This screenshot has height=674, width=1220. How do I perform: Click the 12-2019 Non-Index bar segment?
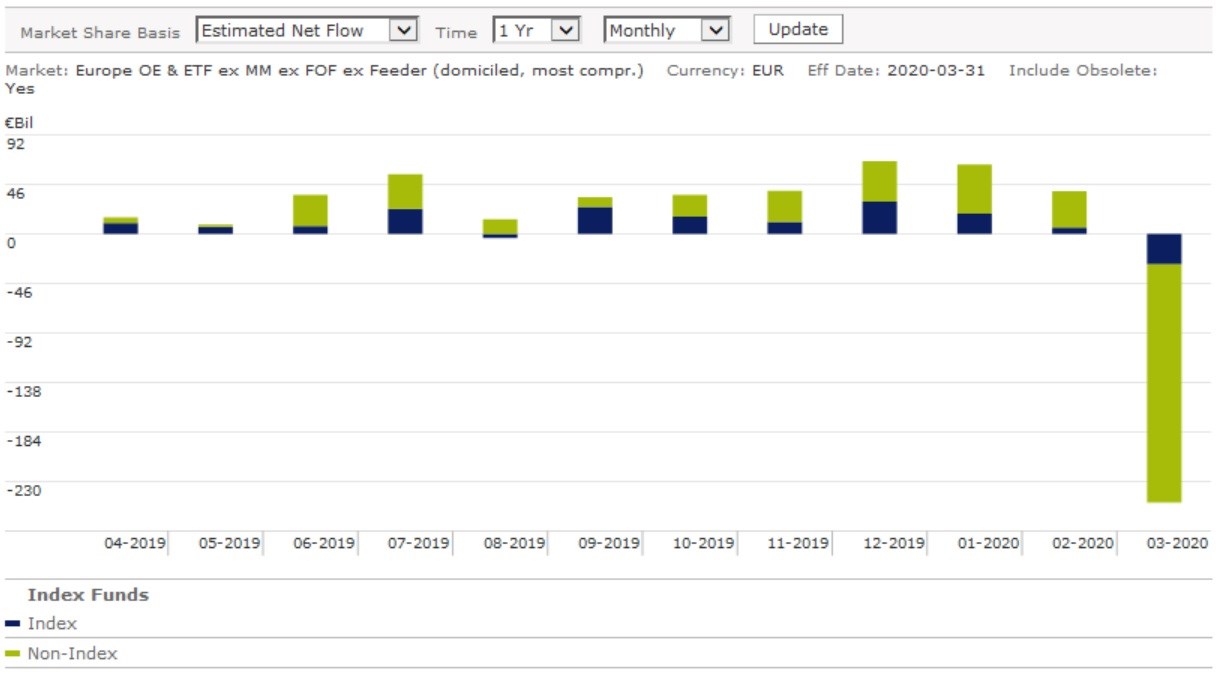point(879,181)
